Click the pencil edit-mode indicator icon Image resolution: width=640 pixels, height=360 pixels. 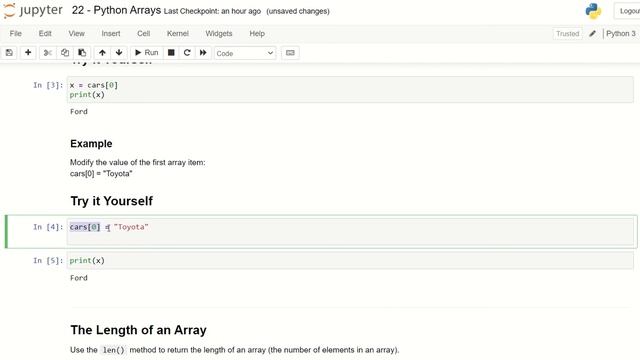592,33
